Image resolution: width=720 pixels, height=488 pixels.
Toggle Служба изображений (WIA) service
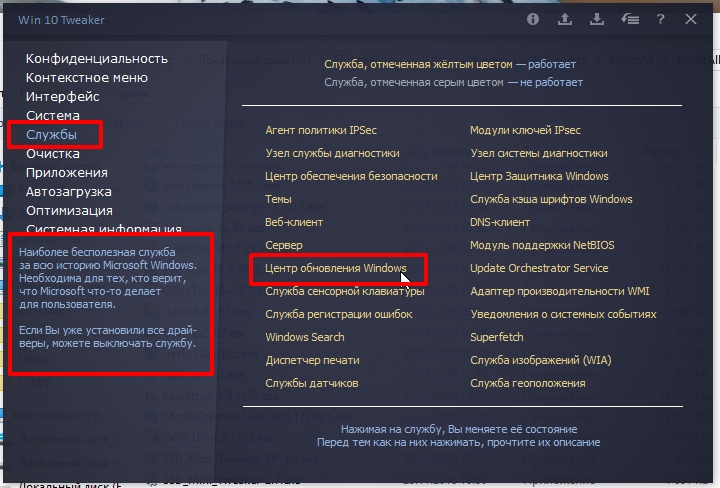tap(540, 360)
